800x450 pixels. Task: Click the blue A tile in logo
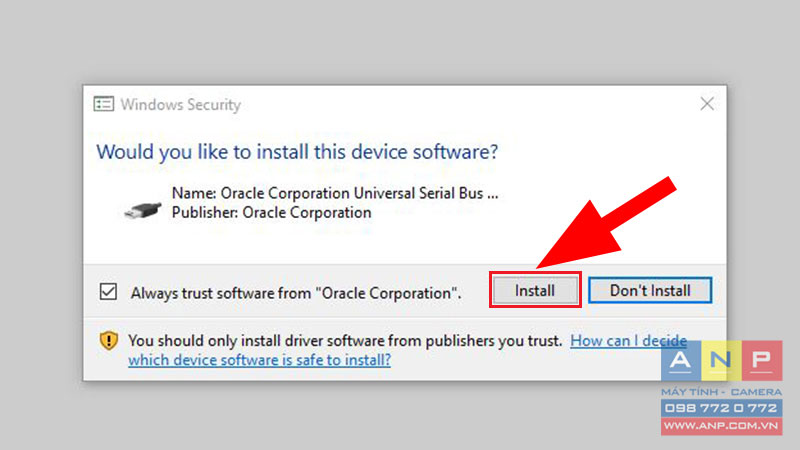coord(681,361)
